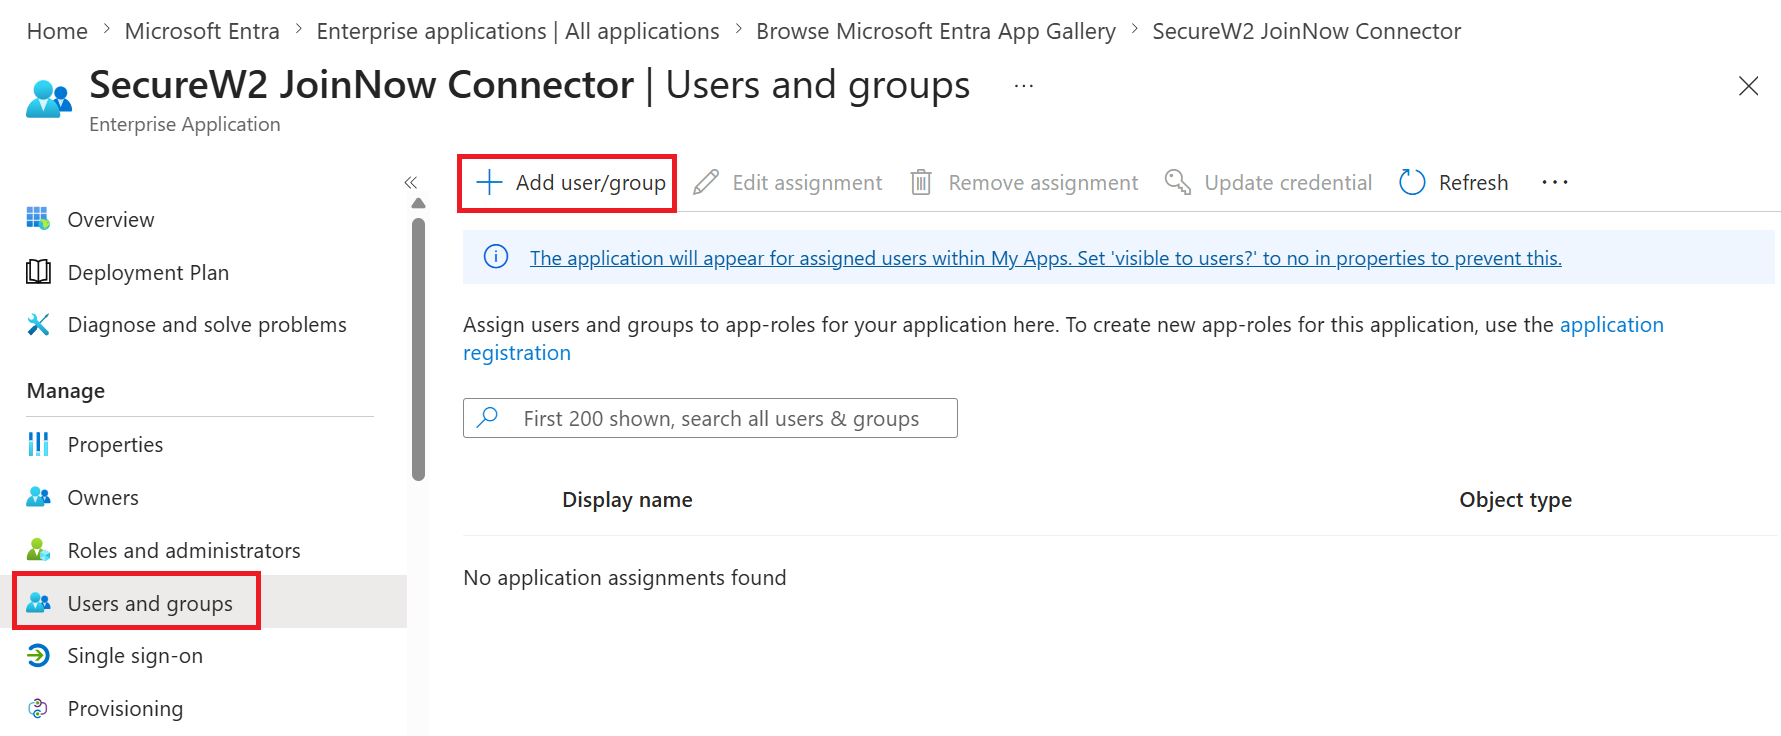Focus the search all users & groups field
The image size is (1781, 736).
[x=710, y=418]
